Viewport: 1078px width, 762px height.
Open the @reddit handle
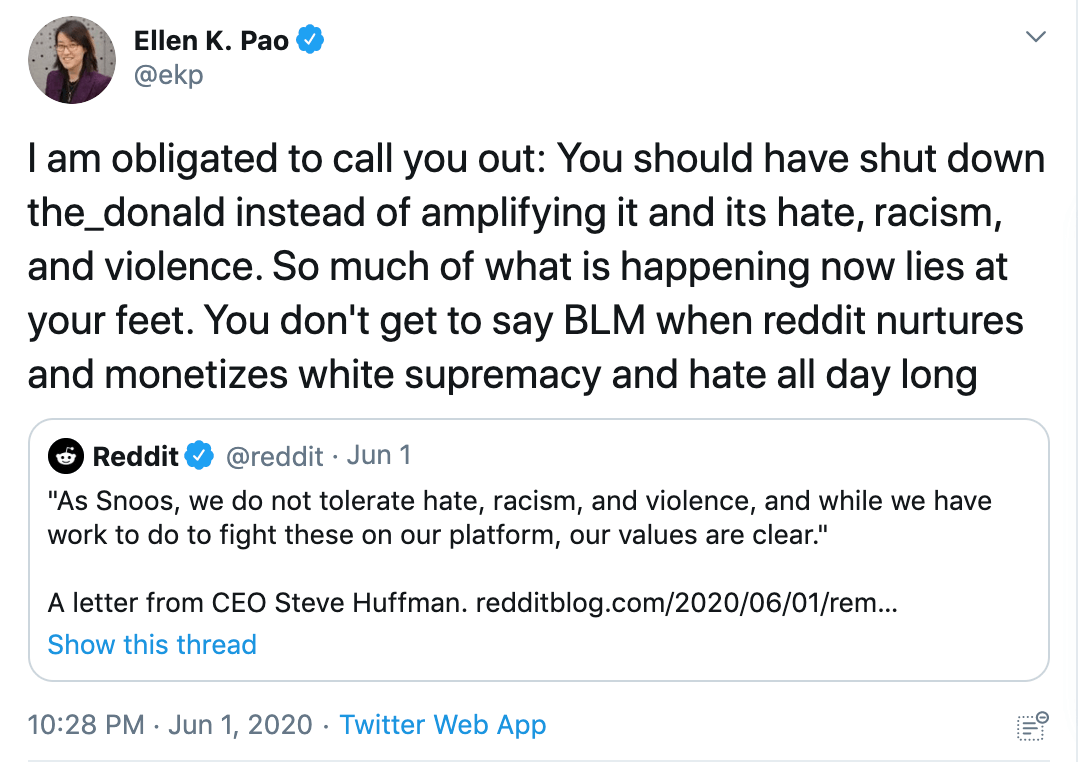[x=274, y=456]
